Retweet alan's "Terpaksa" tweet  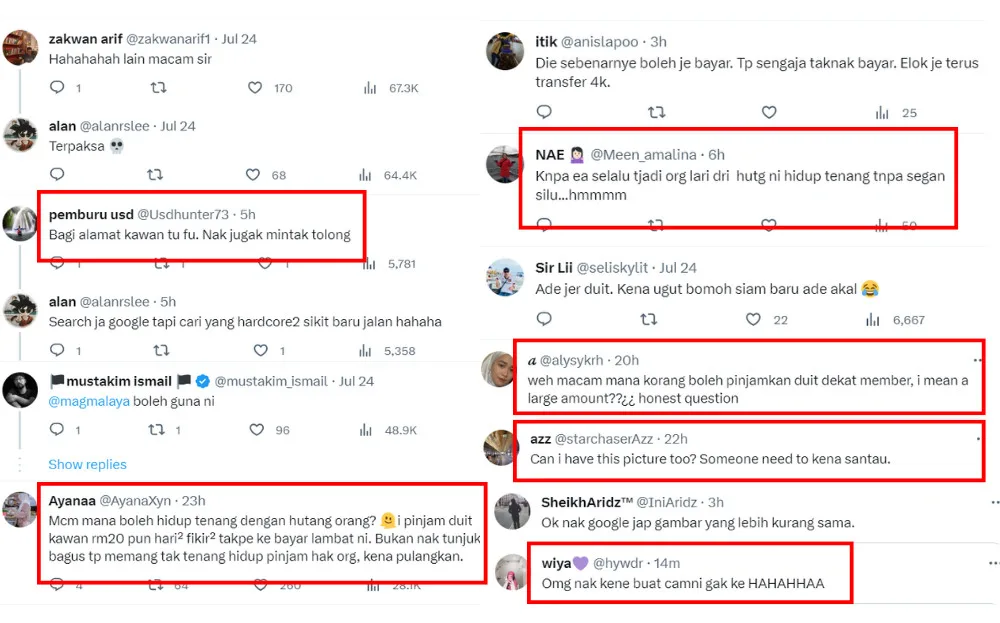click(x=155, y=175)
